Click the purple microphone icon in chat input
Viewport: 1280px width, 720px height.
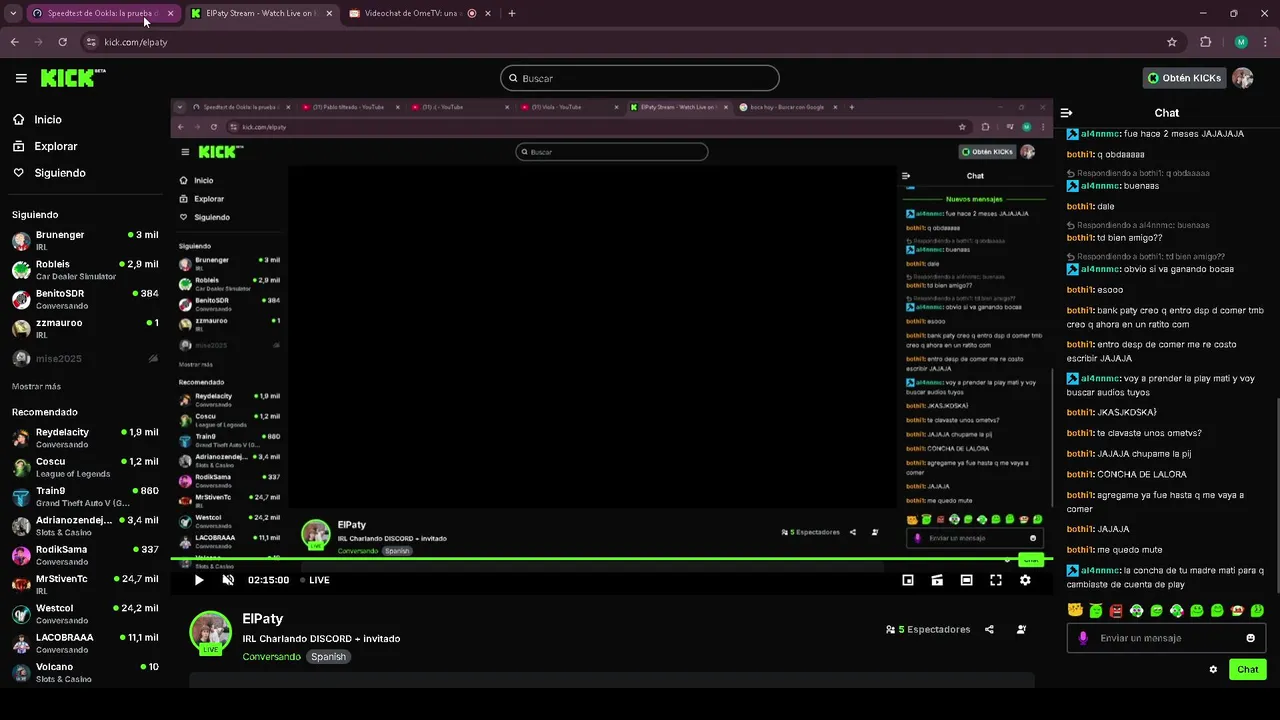(1083, 638)
